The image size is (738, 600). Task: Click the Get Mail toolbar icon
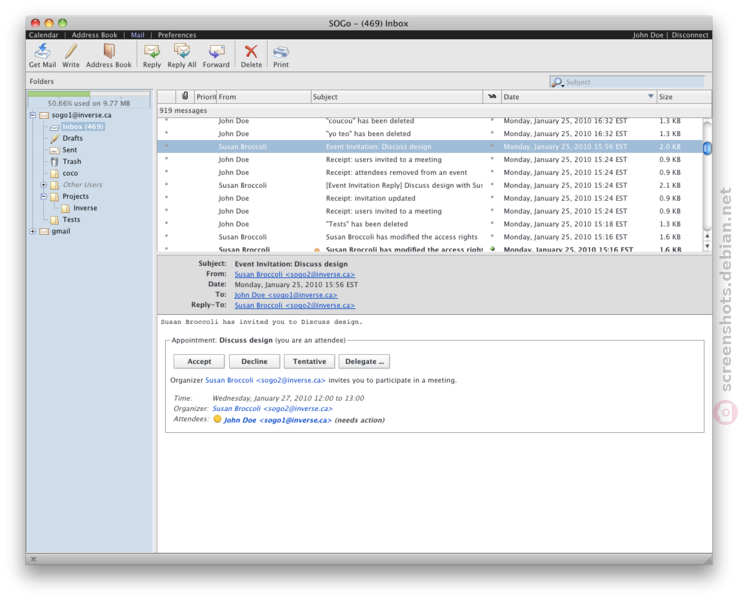point(42,51)
